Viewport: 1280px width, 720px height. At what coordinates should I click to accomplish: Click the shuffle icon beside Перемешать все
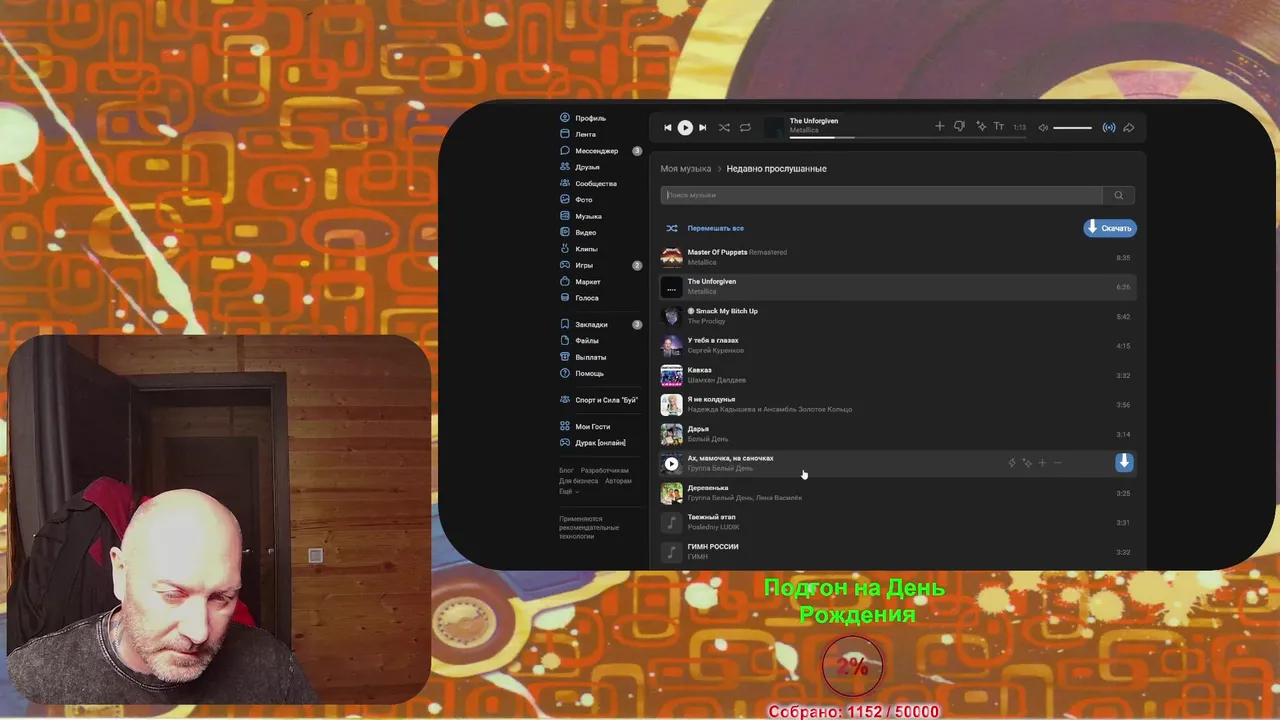tap(672, 228)
